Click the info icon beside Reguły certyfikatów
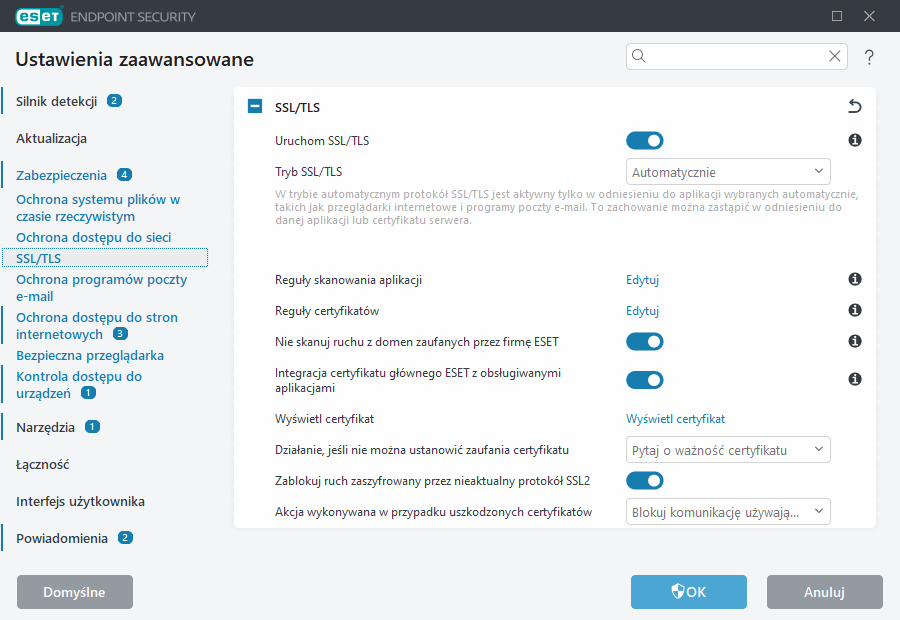 pyautogui.click(x=855, y=310)
